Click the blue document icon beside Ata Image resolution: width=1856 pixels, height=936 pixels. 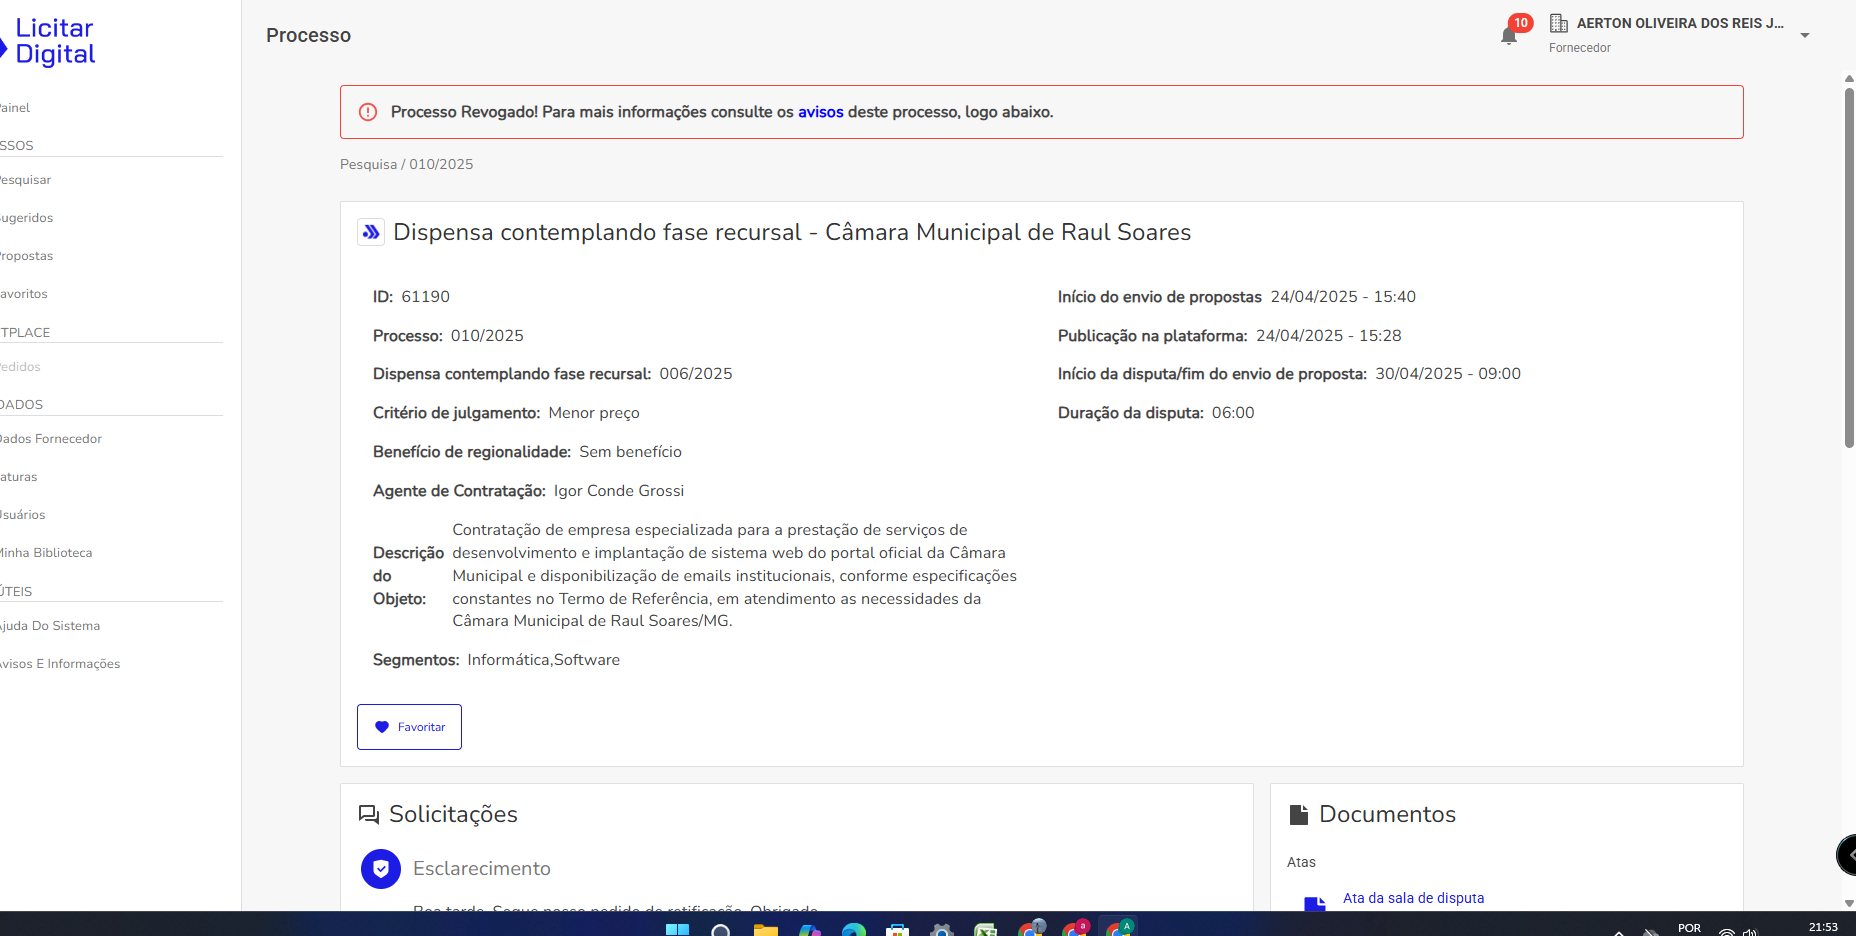coord(1314,902)
